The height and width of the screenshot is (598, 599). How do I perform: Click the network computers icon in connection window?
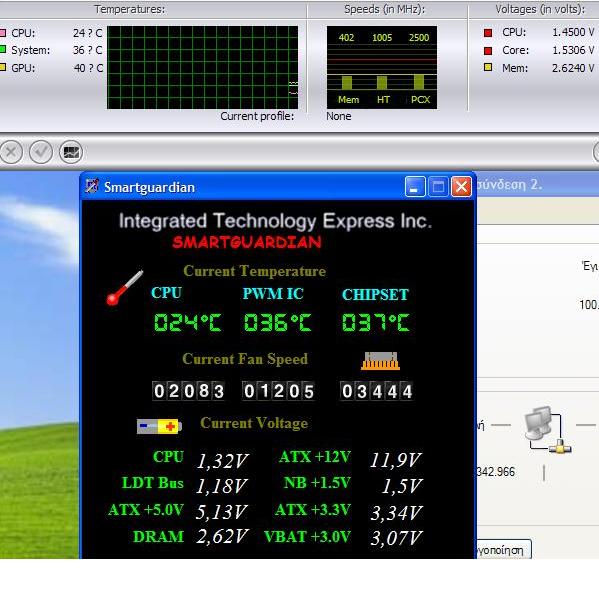click(547, 429)
